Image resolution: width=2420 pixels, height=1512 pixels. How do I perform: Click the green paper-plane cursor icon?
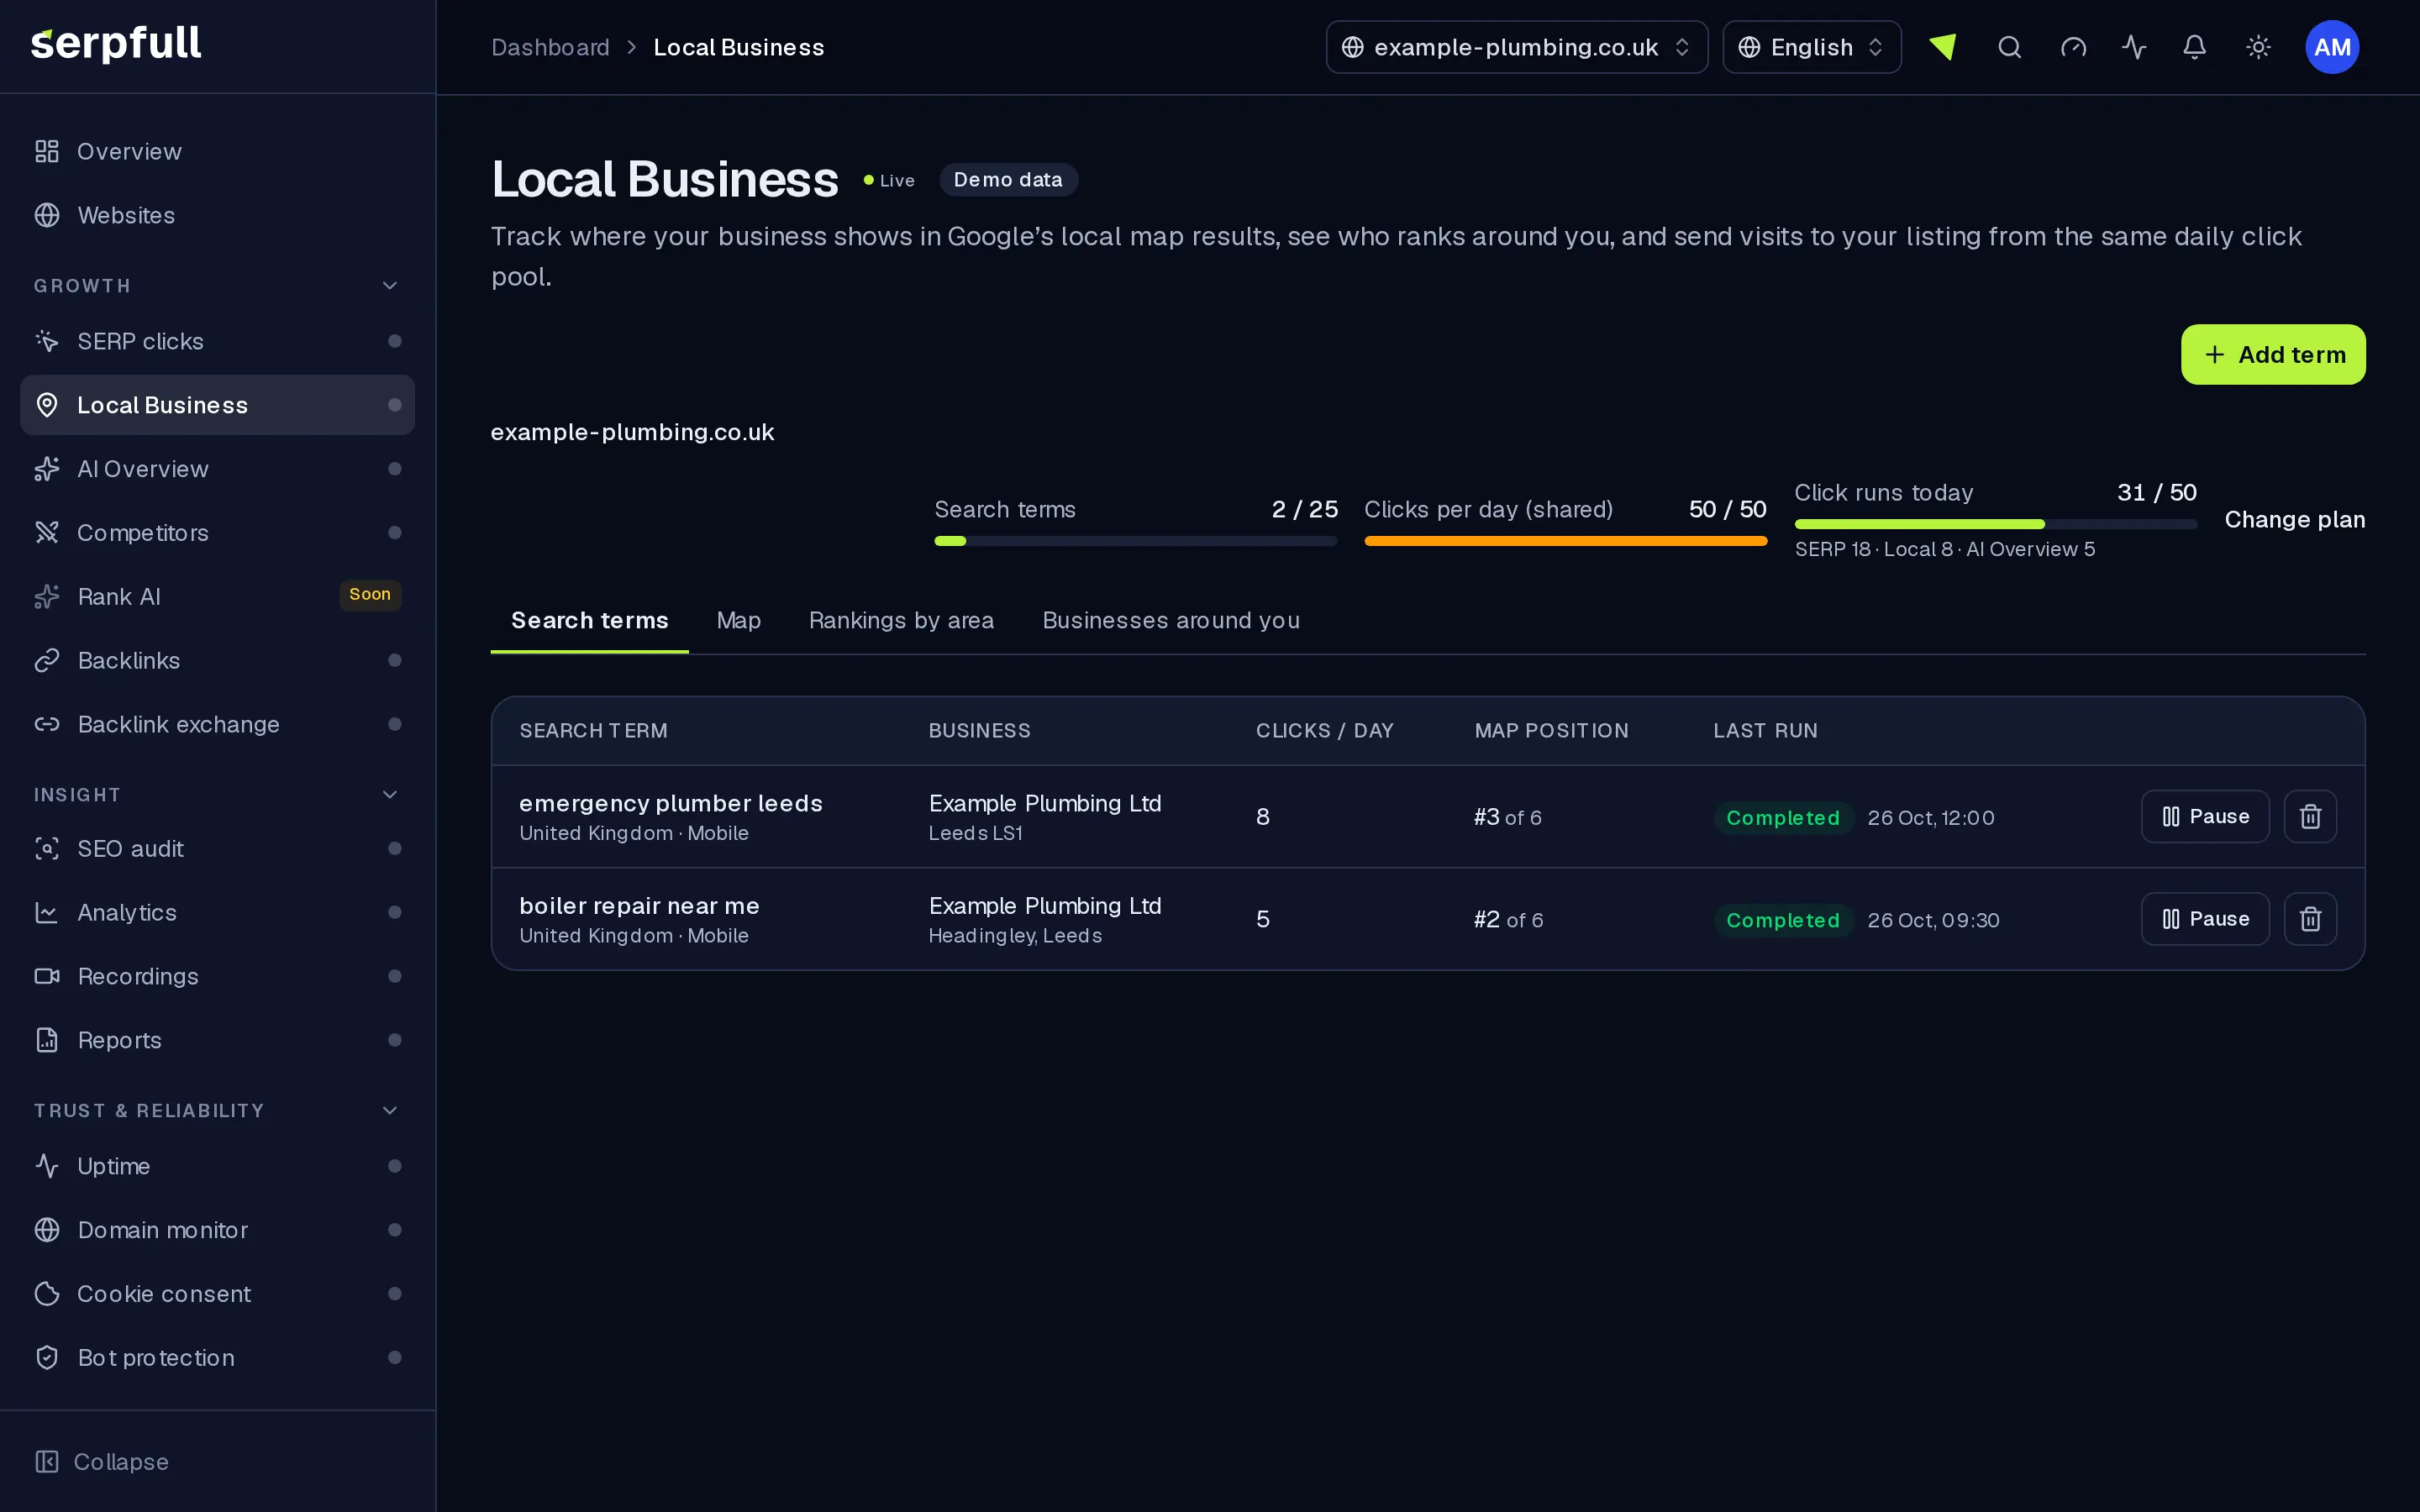(1943, 47)
